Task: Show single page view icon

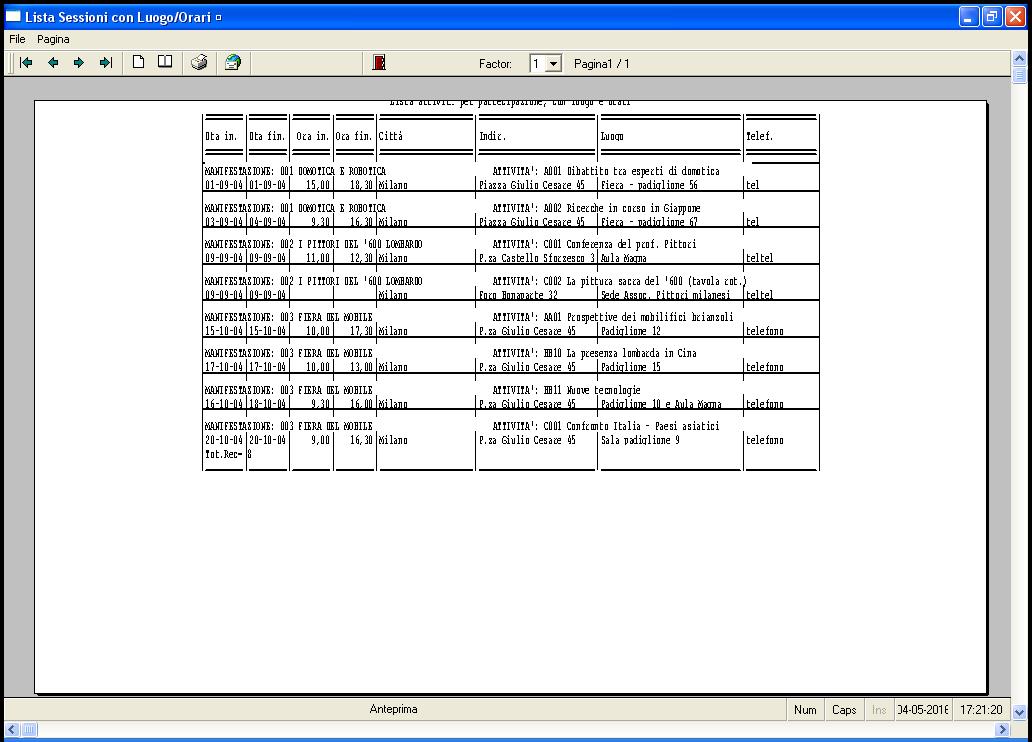Action: (138, 62)
